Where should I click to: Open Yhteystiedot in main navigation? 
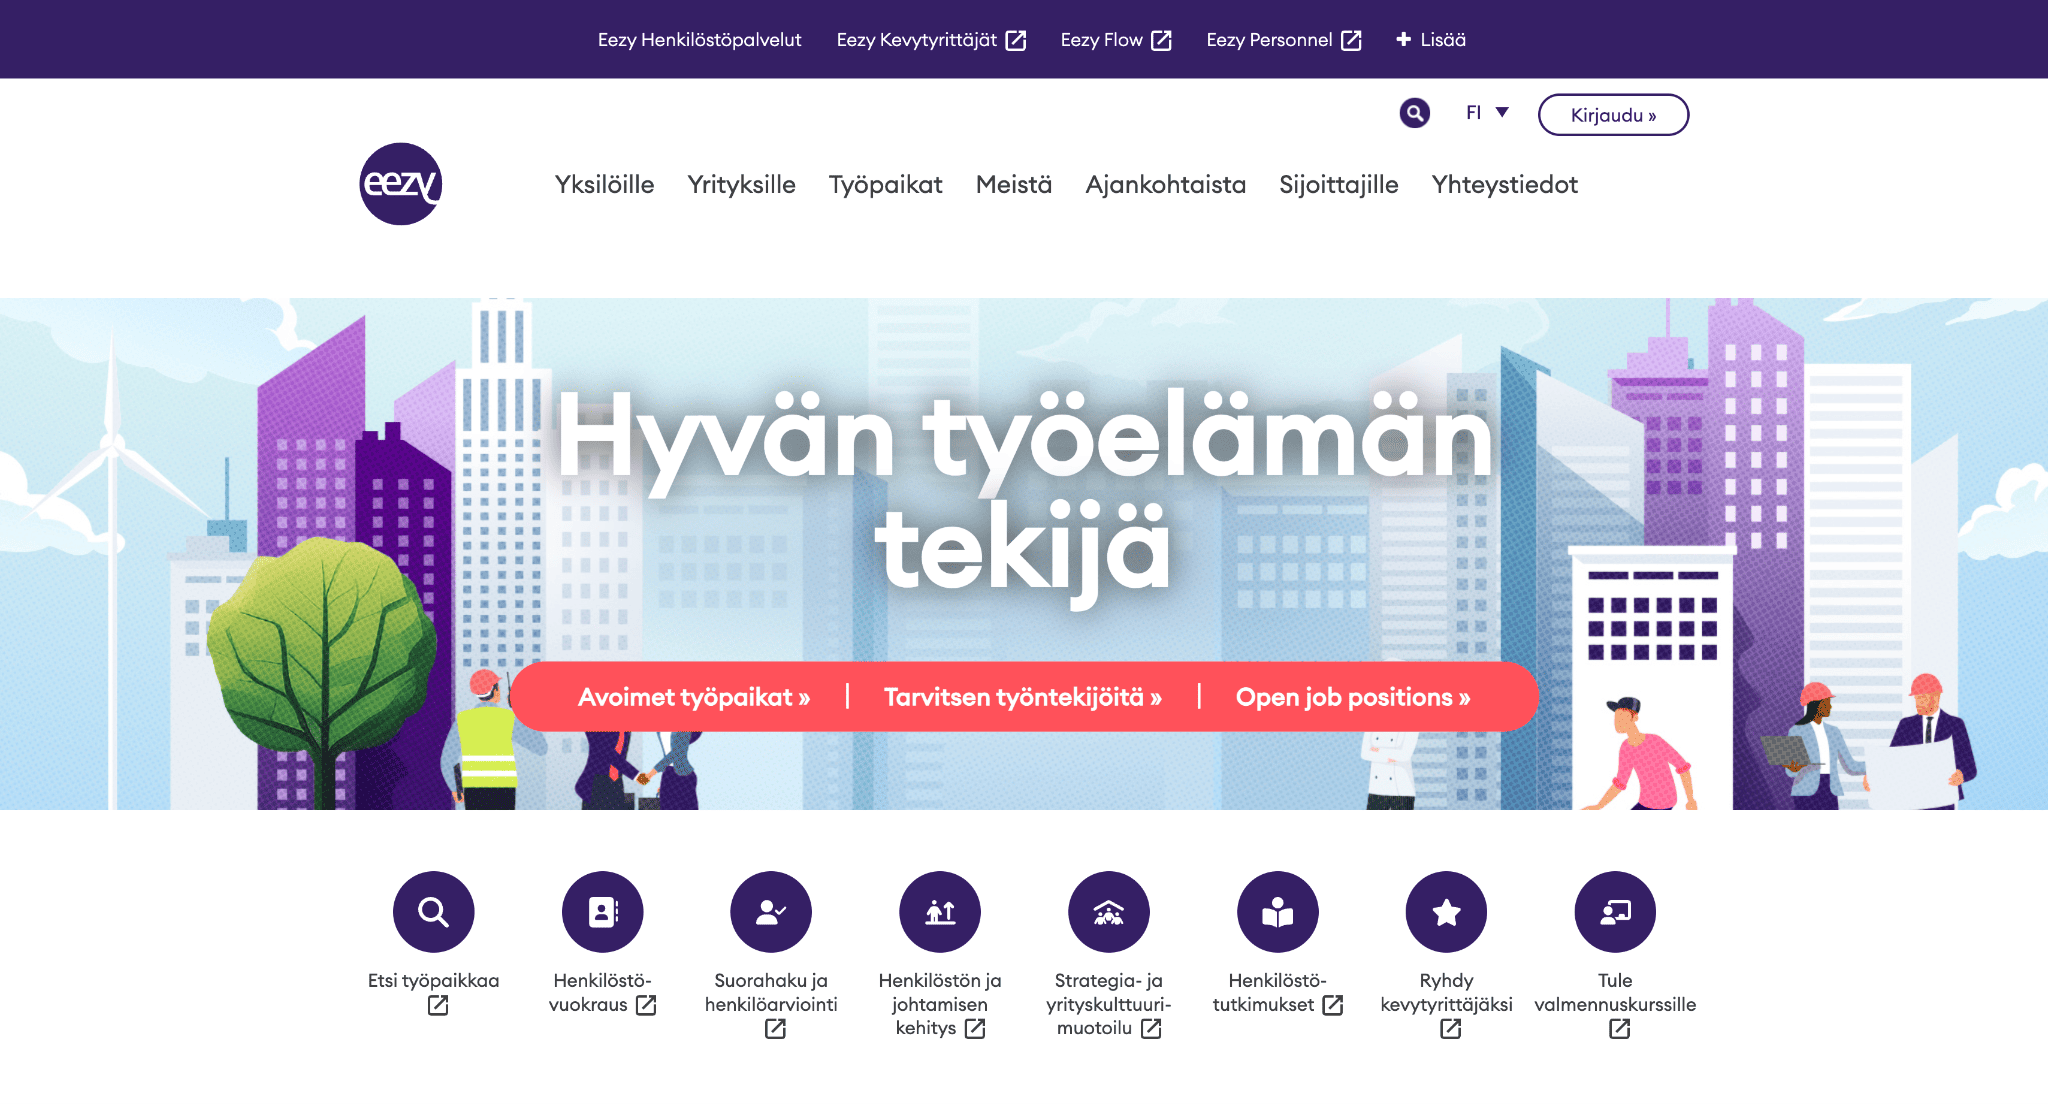(1504, 185)
